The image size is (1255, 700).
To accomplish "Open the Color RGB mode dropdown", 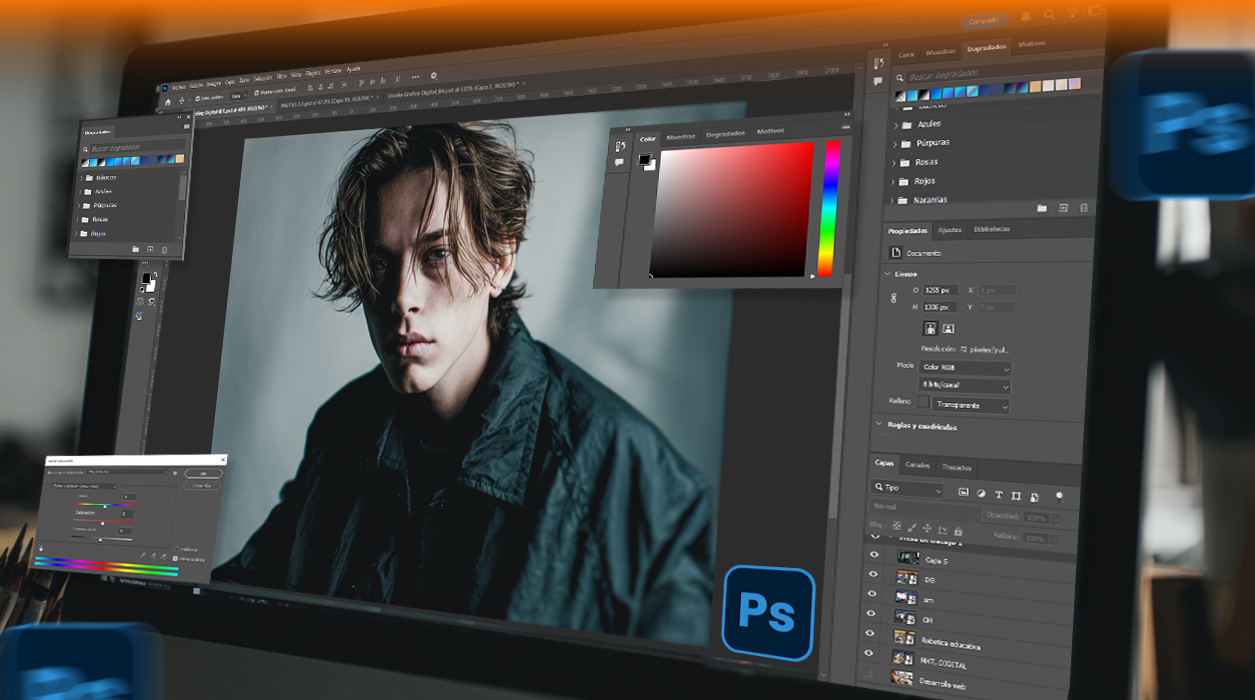I will point(965,368).
